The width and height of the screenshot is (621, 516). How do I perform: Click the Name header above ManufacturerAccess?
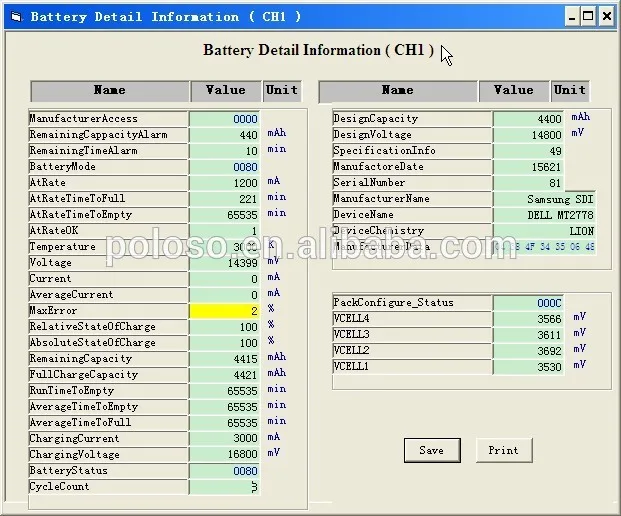coord(109,91)
